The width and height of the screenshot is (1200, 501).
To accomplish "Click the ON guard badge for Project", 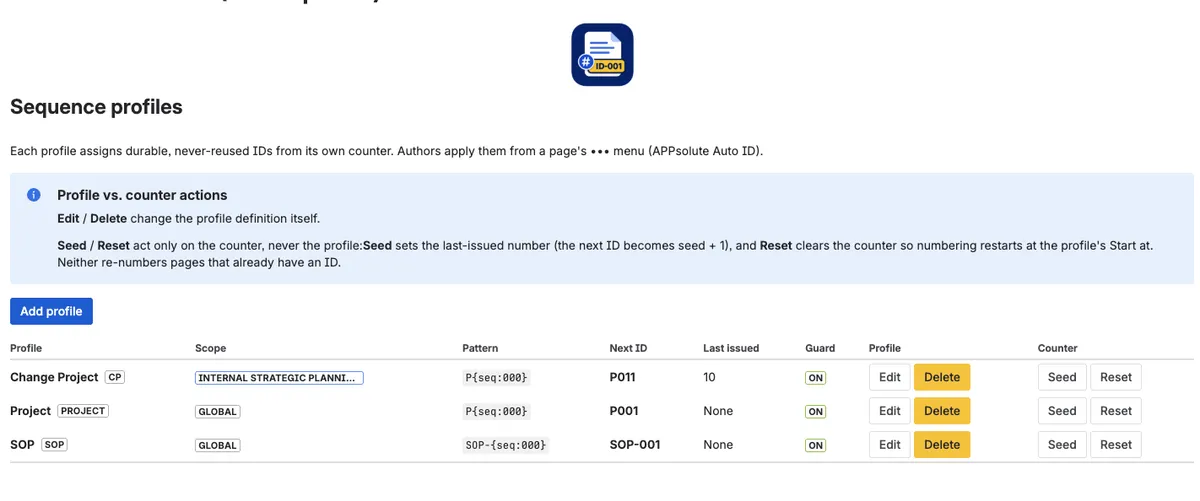I will [816, 412].
